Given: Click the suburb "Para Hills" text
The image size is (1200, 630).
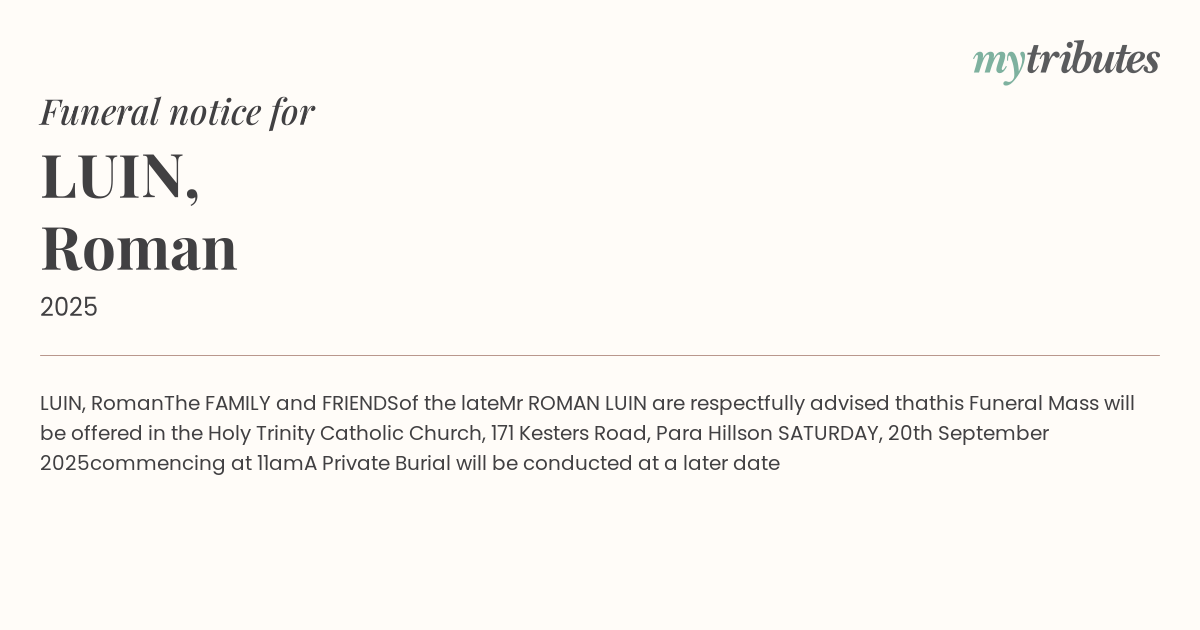Looking at the screenshot, I should click(x=703, y=433).
